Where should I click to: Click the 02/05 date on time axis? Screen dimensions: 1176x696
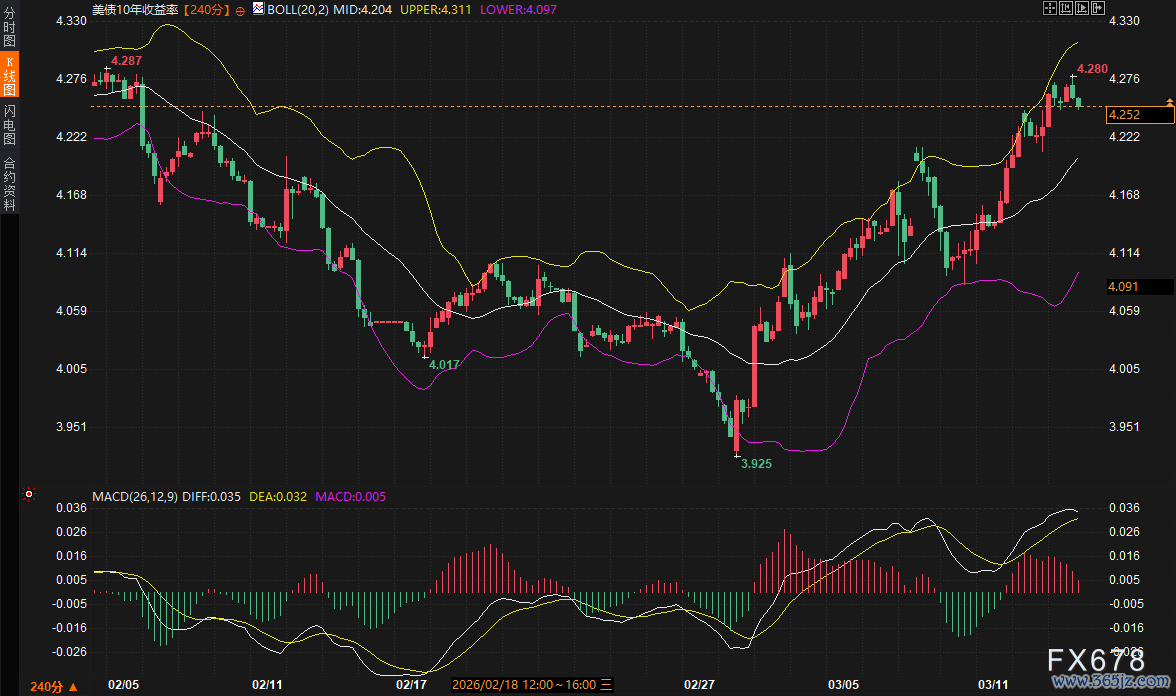coord(124,684)
